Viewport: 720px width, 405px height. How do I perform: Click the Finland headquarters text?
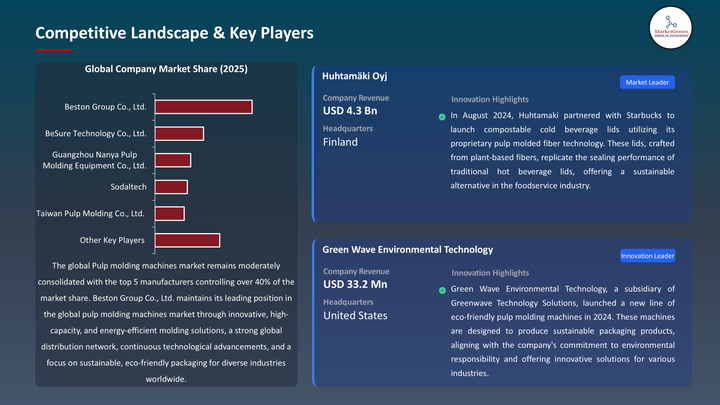(340, 142)
